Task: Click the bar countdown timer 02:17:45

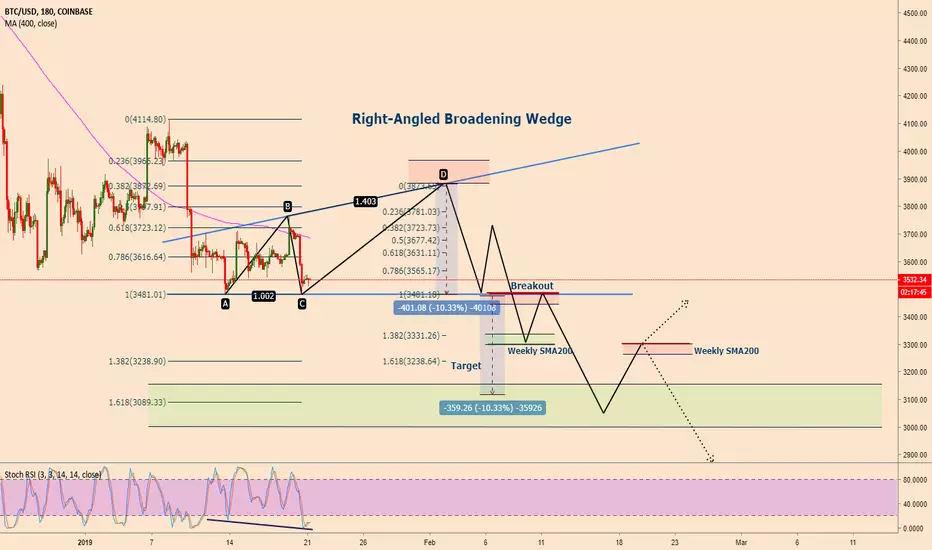Action: coord(914,292)
